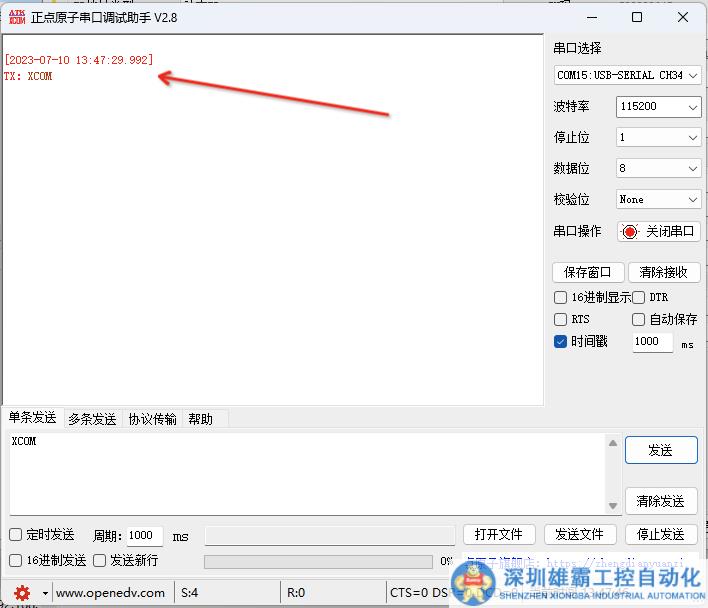The height and width of the screenshot is (608, 708).
Task: Open the 协议传输 tab
Action: (x=152, y=419)
